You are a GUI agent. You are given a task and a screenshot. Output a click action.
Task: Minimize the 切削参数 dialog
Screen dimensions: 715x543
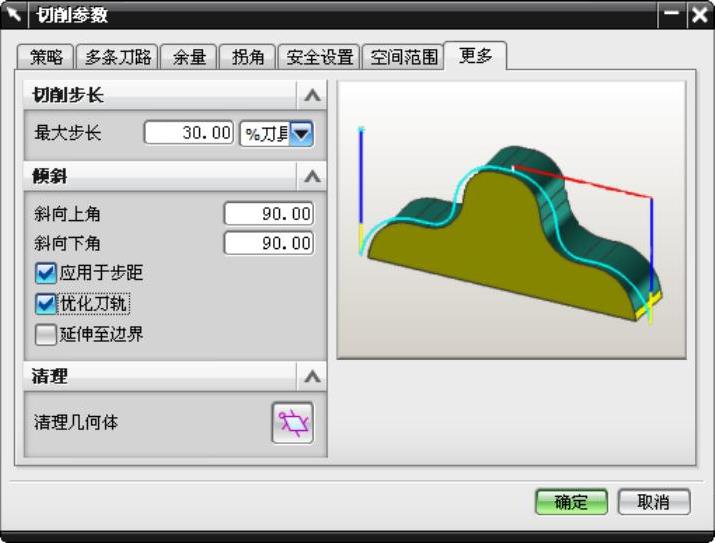671,15
